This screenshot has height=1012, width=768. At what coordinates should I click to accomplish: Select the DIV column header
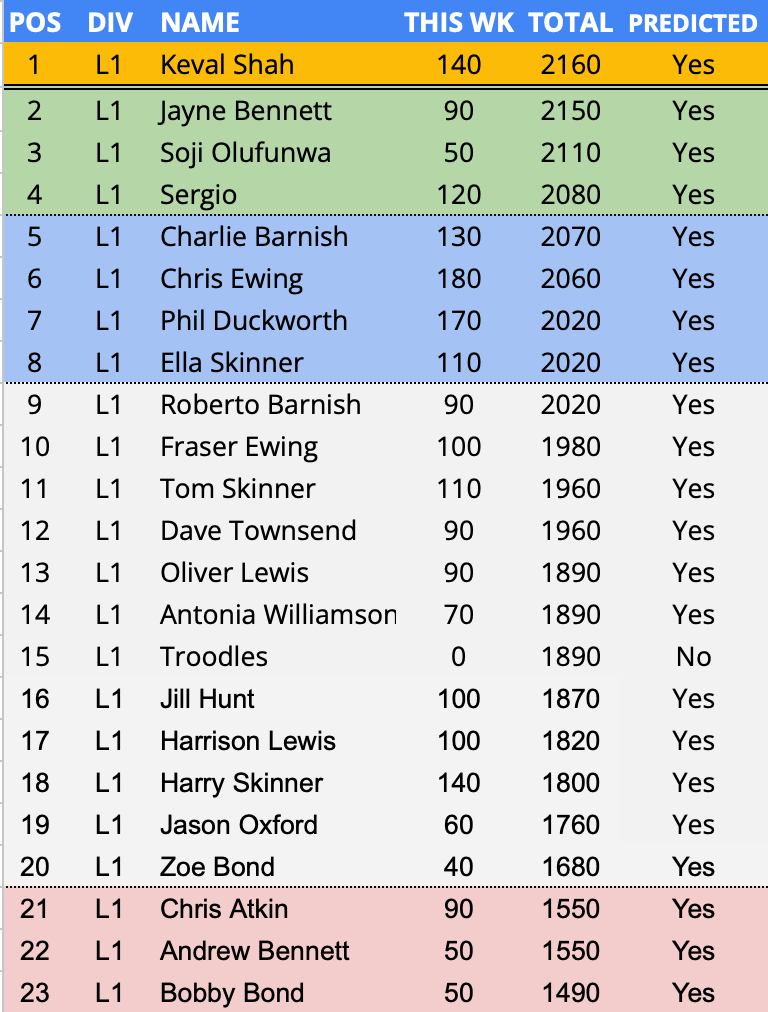(x=109, y=23)
